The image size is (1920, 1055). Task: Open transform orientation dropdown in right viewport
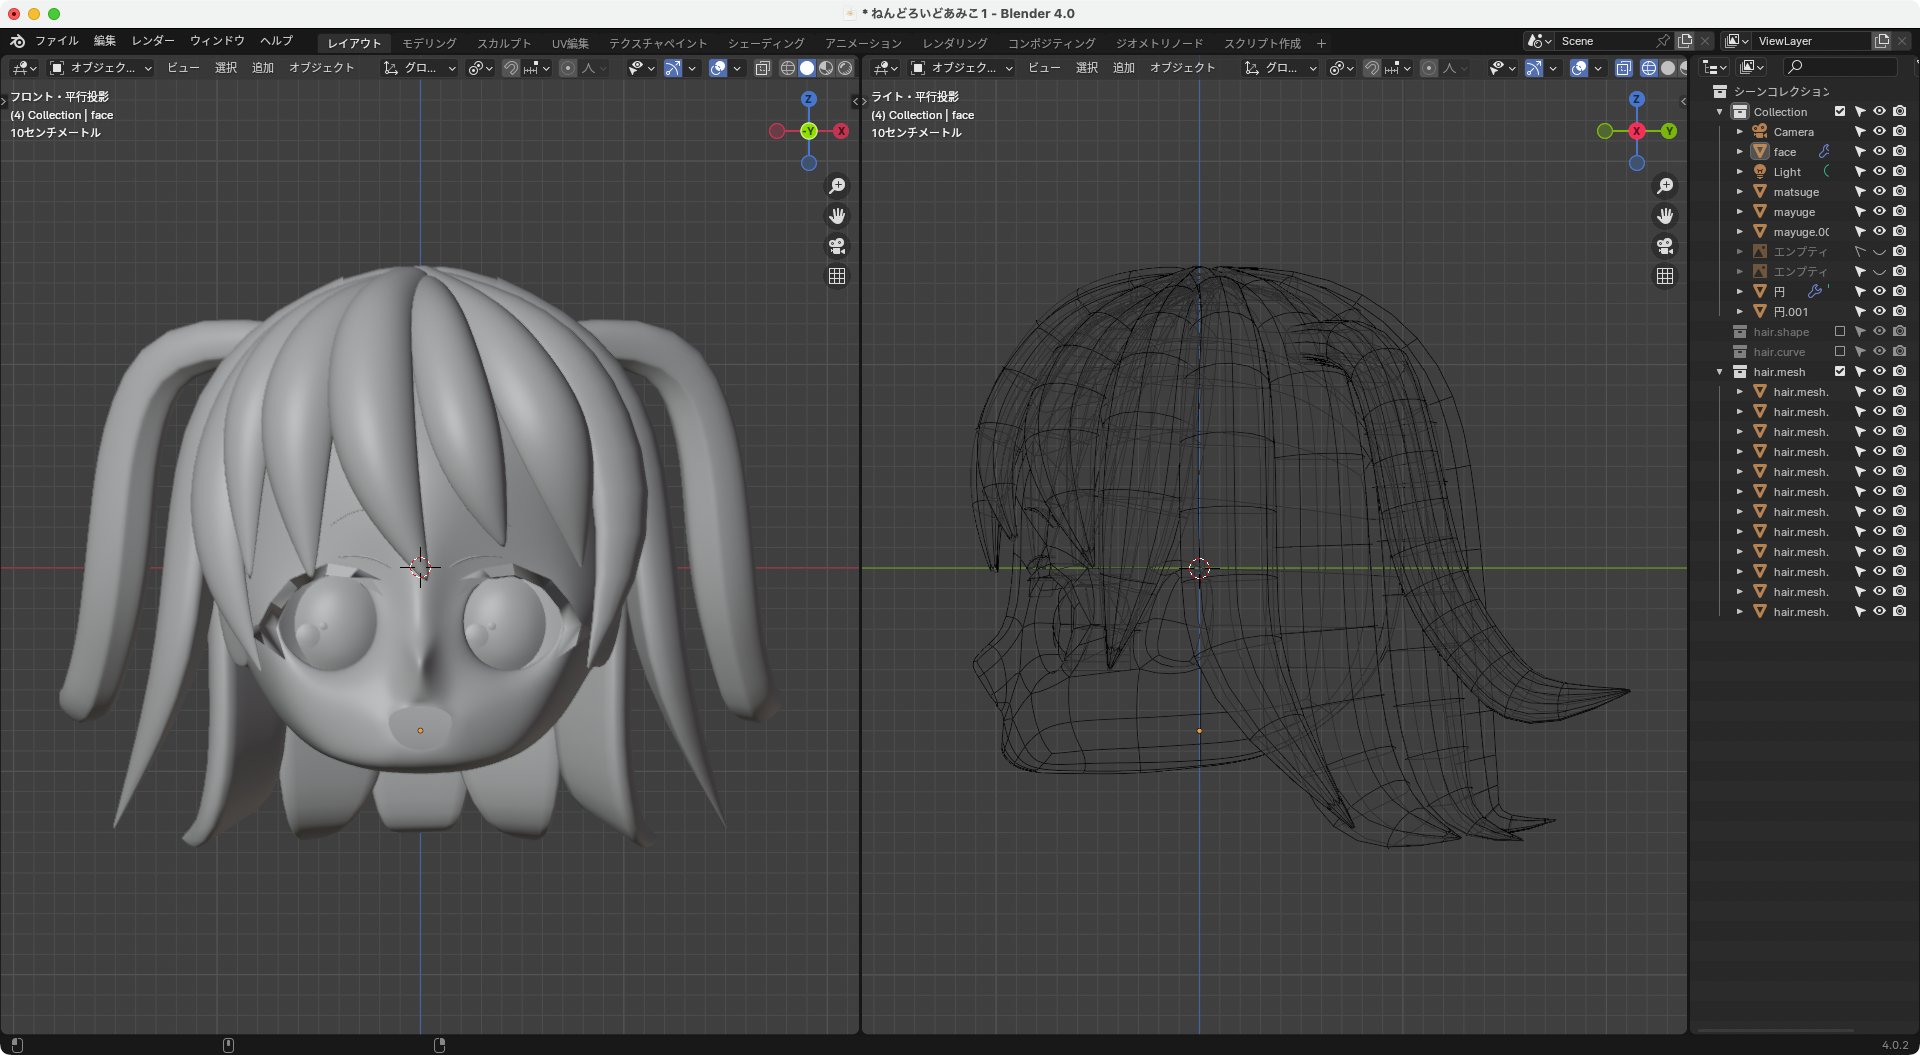[x=1281, y=68]
